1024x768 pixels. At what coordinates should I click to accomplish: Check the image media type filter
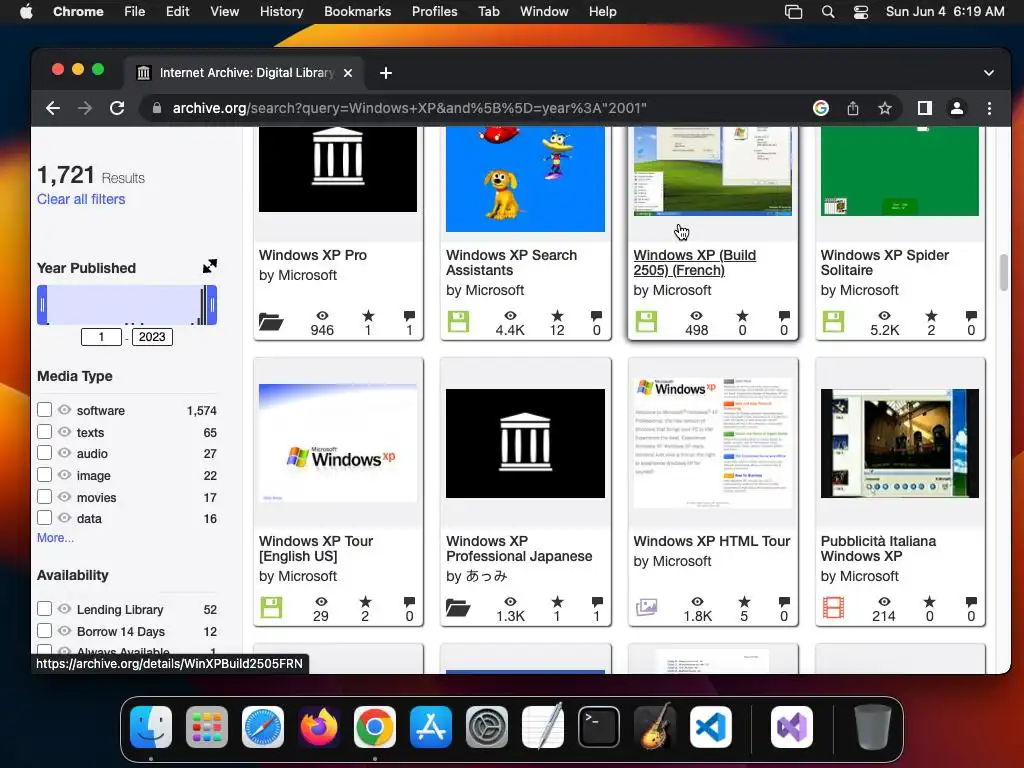(44, 475)
